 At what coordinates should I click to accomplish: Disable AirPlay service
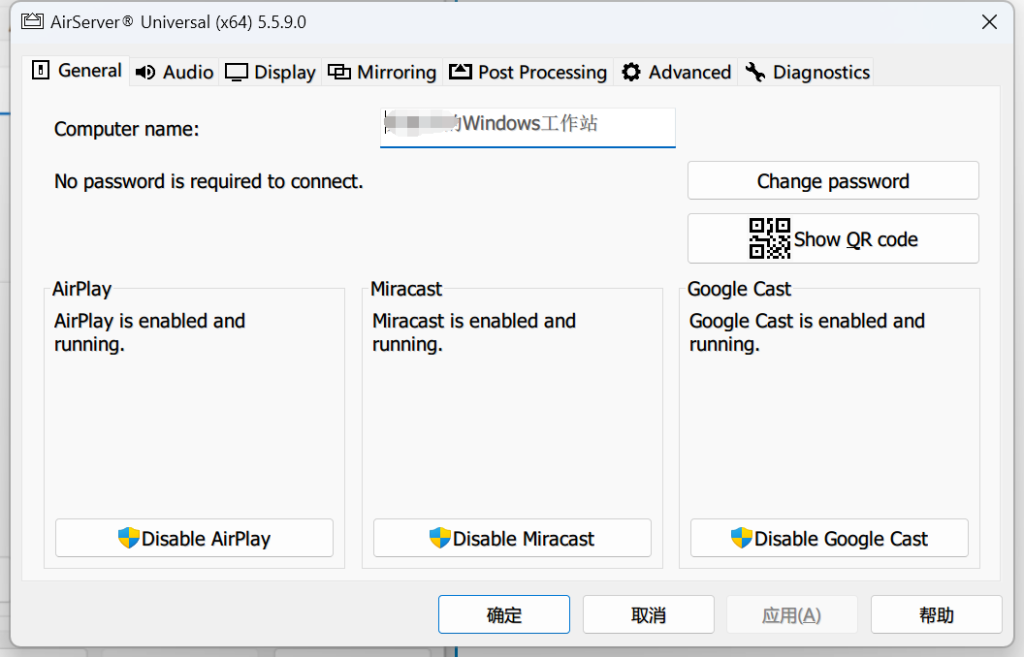point(195,538)
